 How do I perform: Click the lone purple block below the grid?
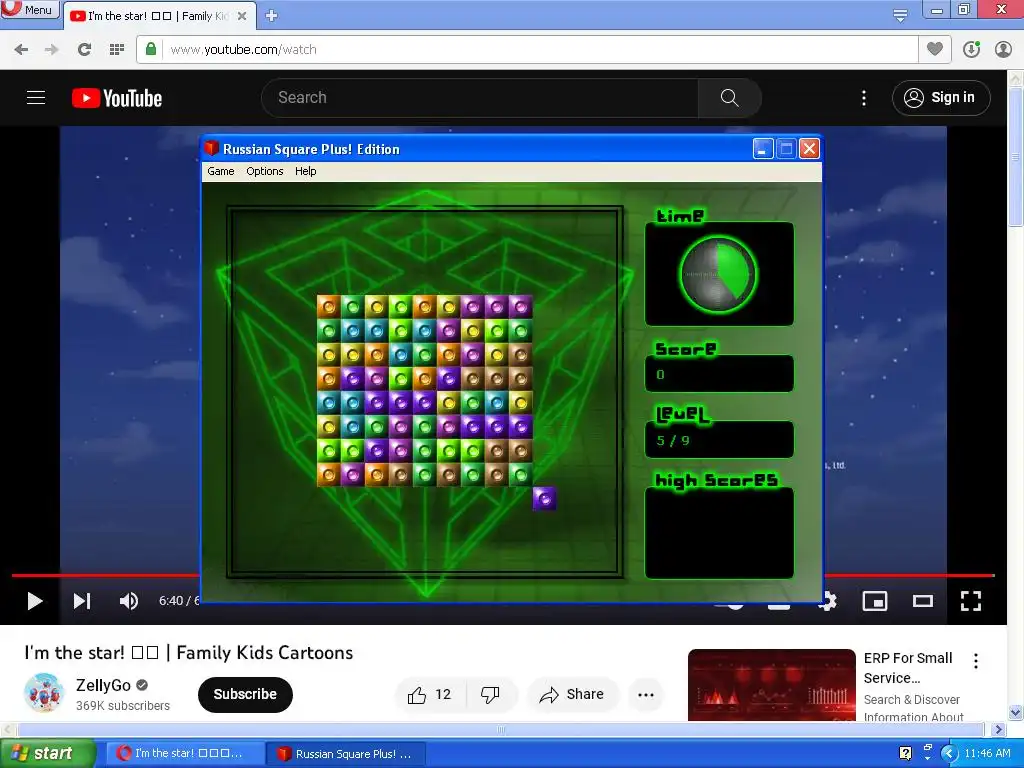click(x=544, y=498)
